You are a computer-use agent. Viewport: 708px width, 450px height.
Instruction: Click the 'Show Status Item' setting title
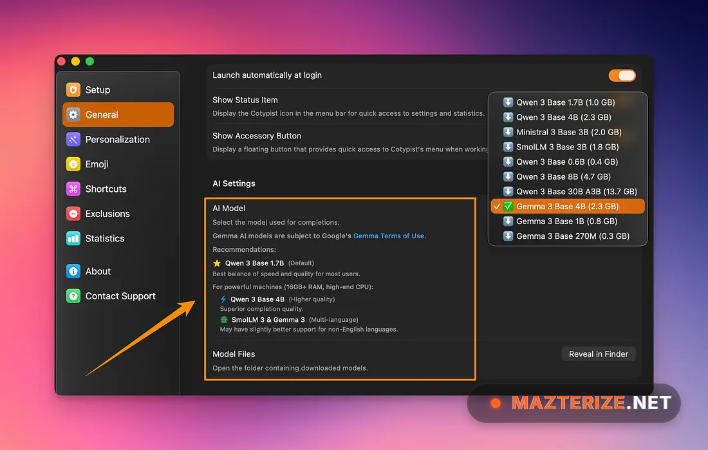tap(245, 100)
